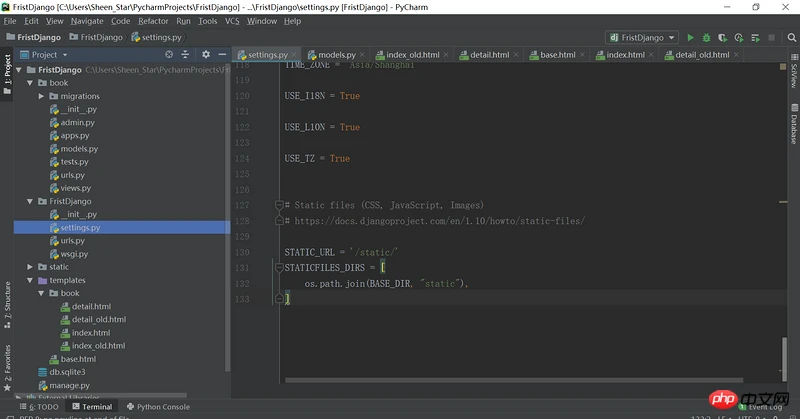Click the USE_TZ = True line
This screenshot has height=419, width=800.
pos(317,158)
